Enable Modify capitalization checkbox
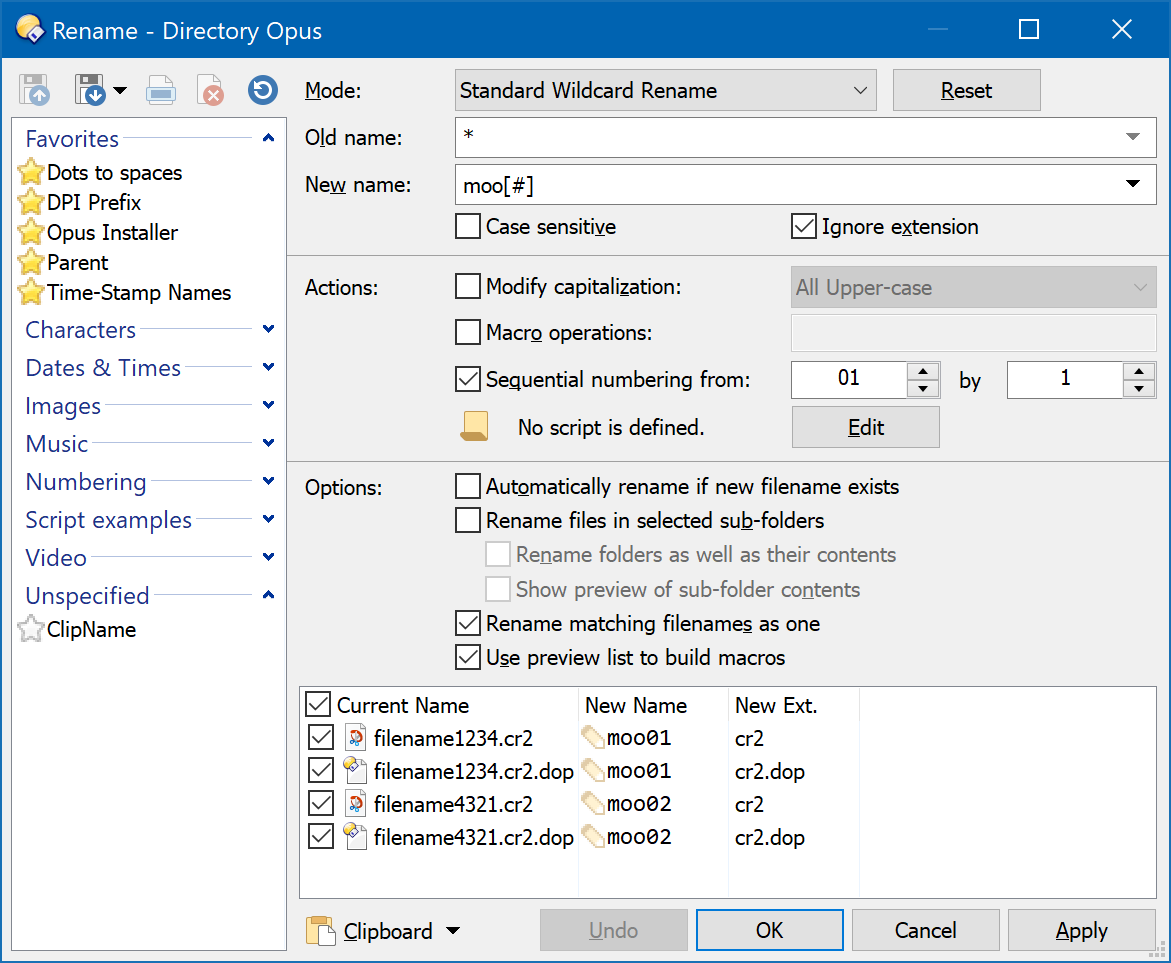The image size is (1171, 963). [x=468, y=286]
